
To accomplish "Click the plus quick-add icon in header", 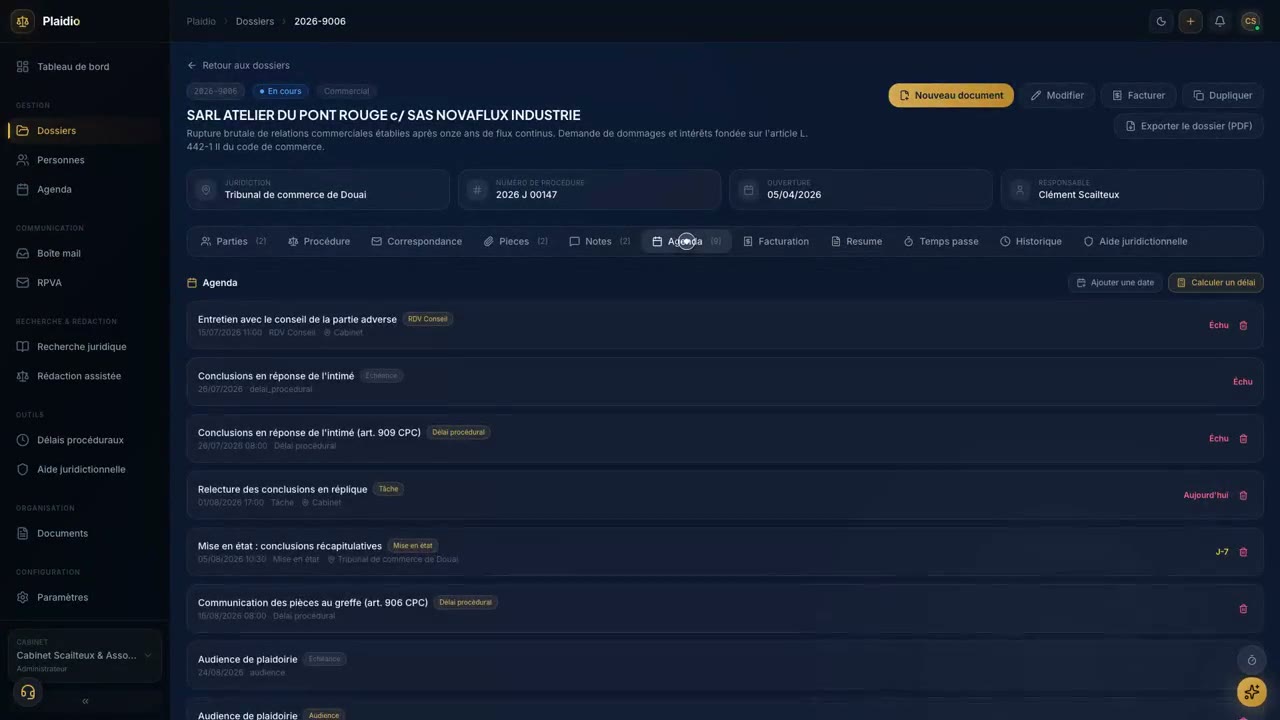I will pyautogui.click(x=1190, y=21).
